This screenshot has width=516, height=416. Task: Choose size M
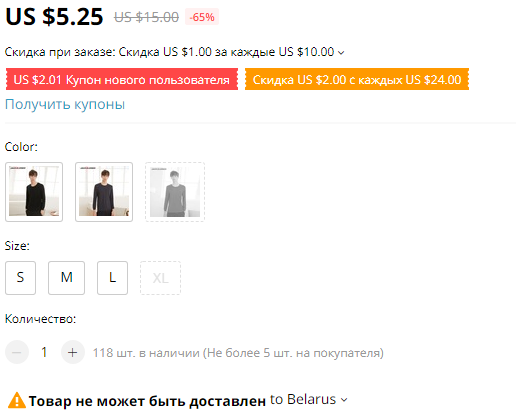tap(66, 278)
